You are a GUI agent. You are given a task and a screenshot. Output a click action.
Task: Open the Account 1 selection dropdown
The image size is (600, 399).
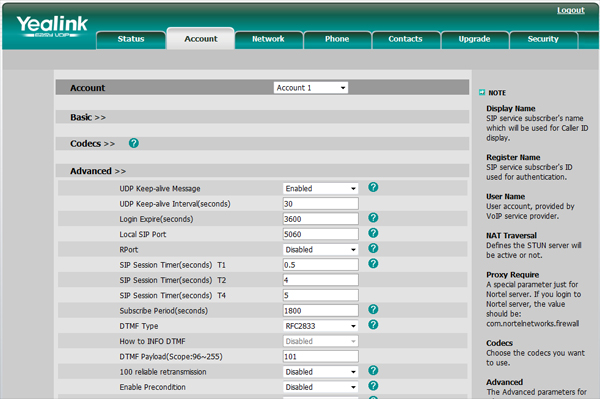pyautogui.click(x=311, y=88)
